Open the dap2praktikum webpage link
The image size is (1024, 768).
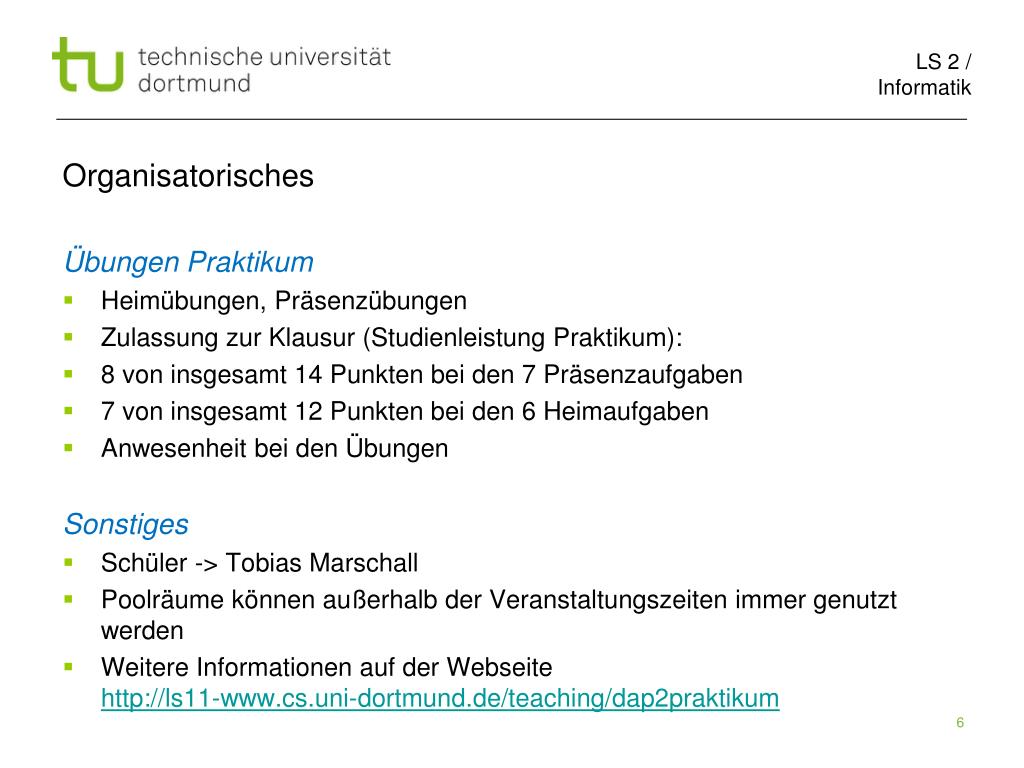point(440,698)
